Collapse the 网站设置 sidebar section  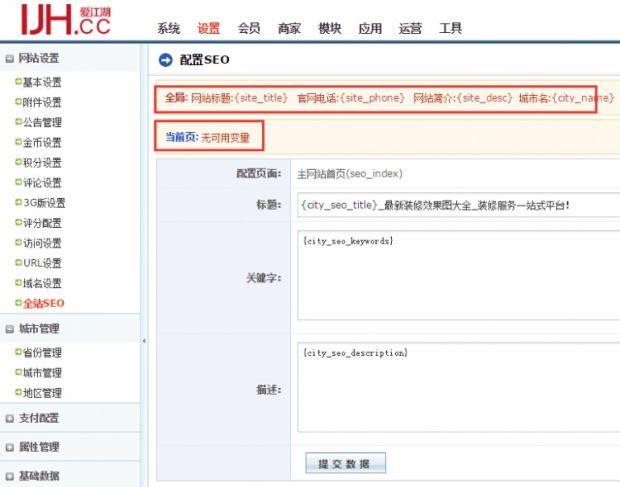(x=9, y=59)
